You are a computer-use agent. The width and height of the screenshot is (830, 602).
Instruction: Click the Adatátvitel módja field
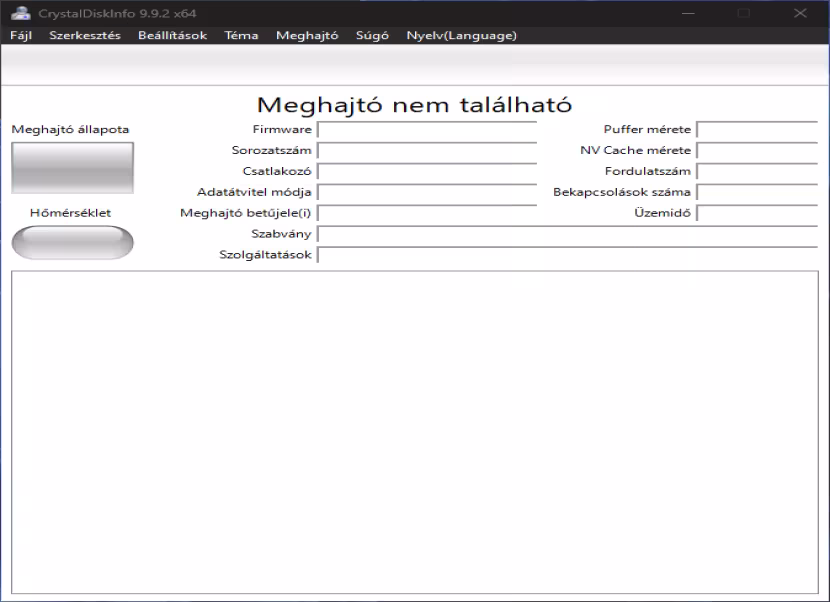[x=427, y=192]
